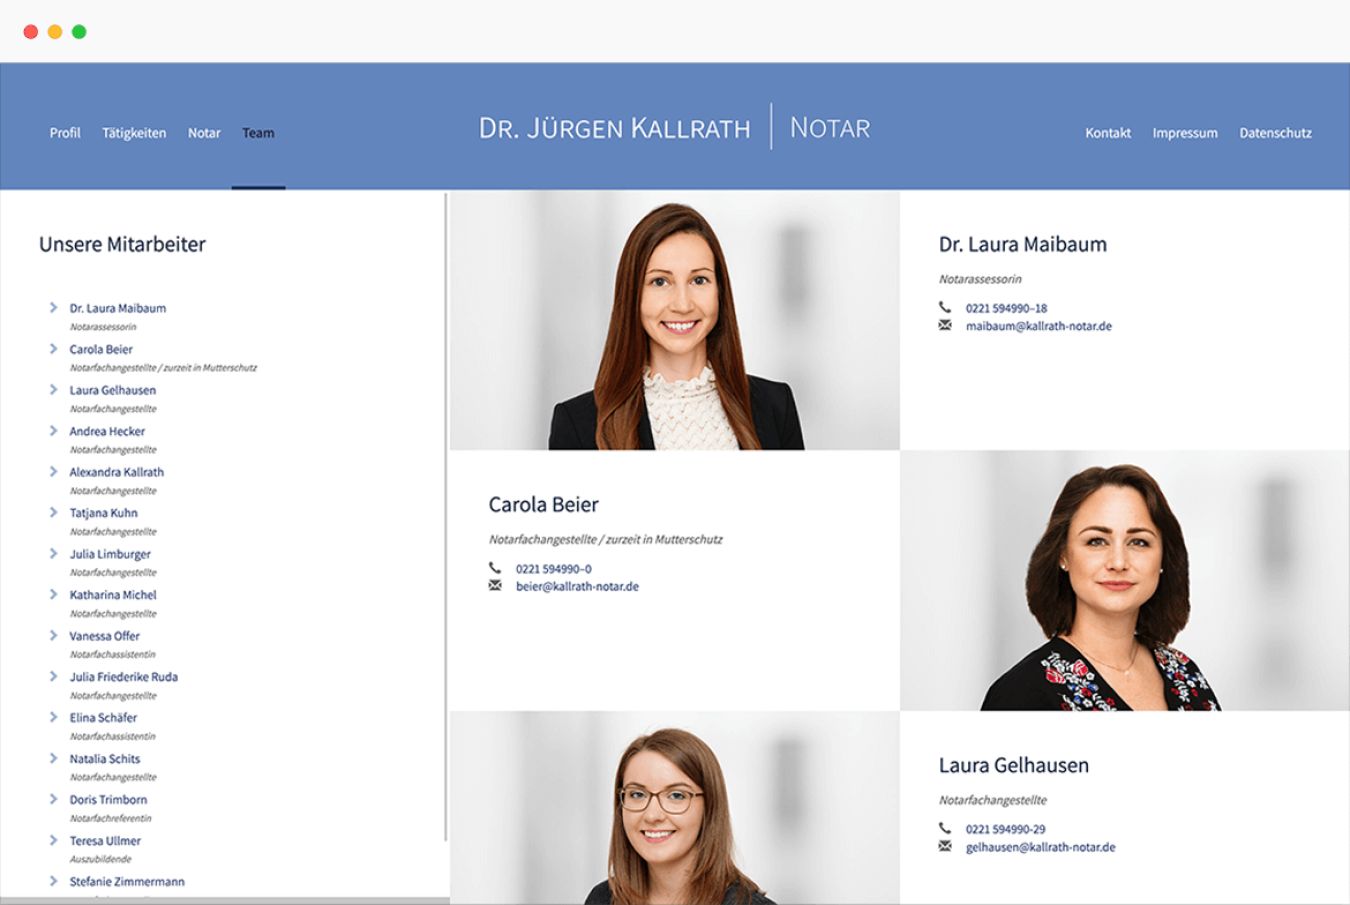1350x905 pixels.
Task: Click envelope icon beside gelhausen@kallrath-notar.de
Action: 945,847
